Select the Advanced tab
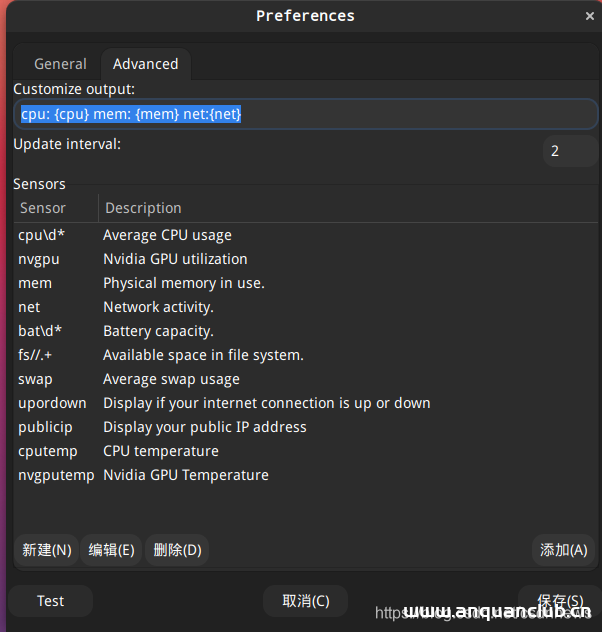 tap(145, 64)
